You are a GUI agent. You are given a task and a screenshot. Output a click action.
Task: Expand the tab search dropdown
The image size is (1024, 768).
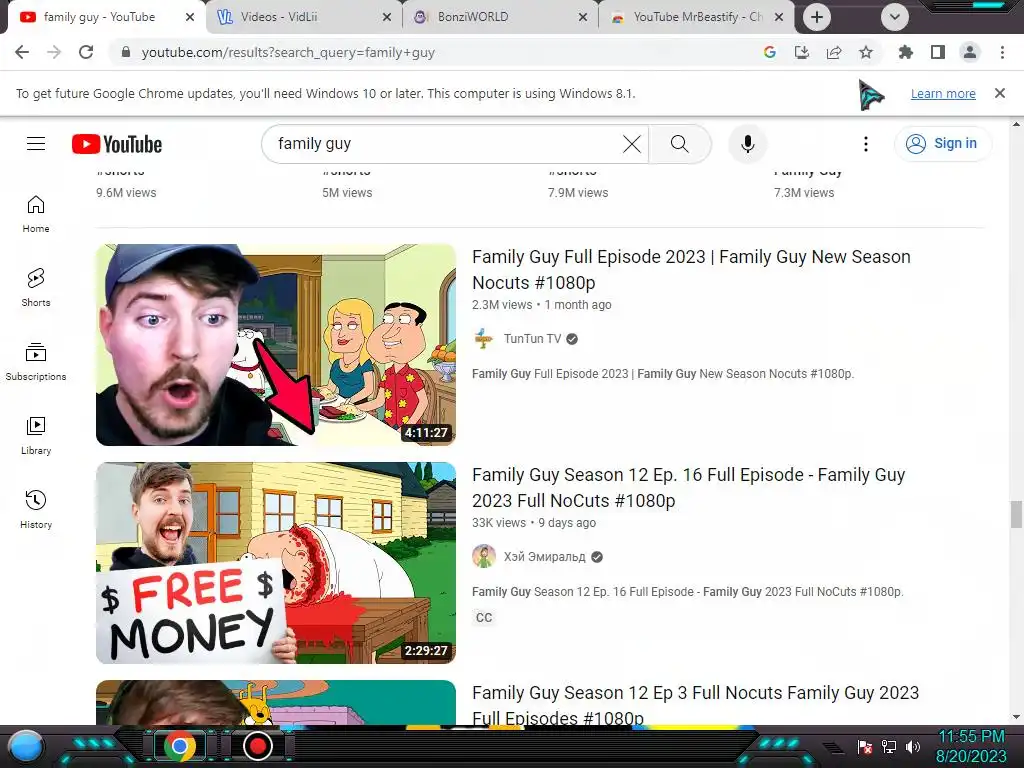point(895,17)
